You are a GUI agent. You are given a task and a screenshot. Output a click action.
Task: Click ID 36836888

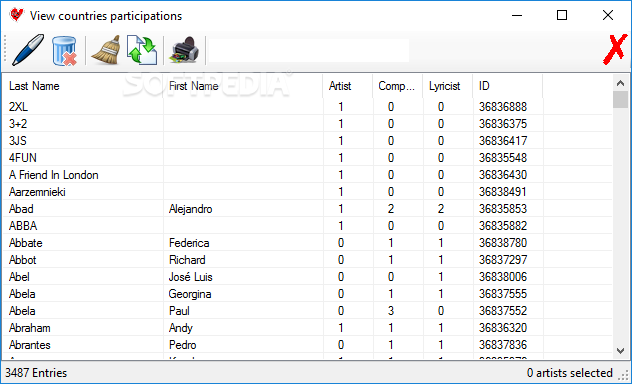pos(503,107)
